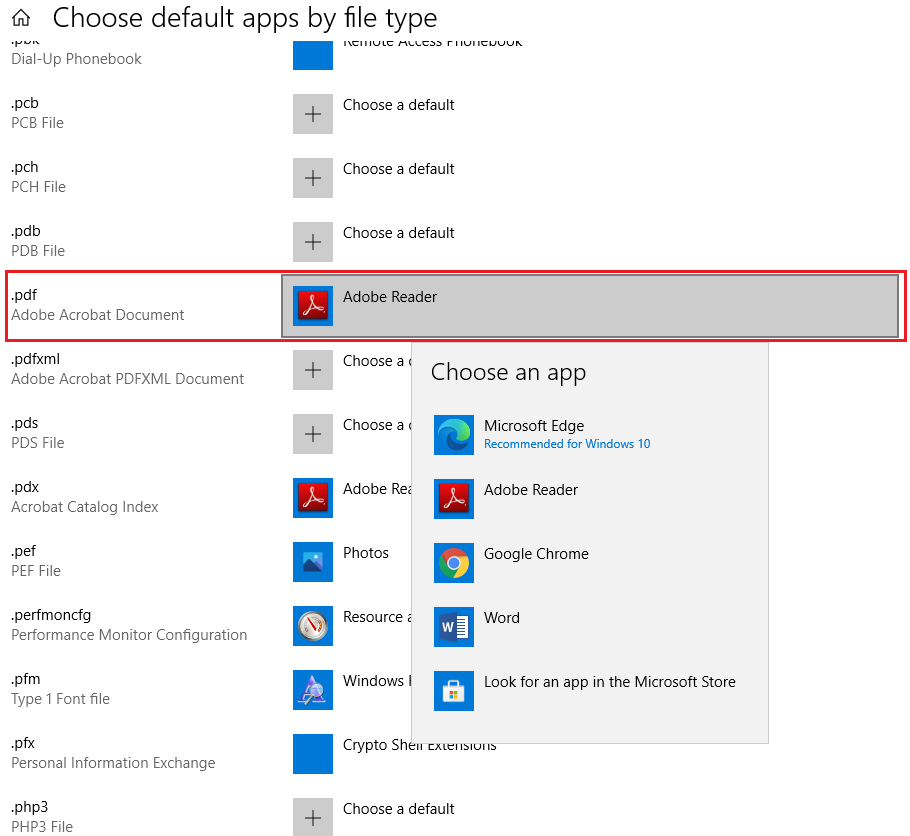Click the .pdfxml extension label
This screenshot has height=836, width=910.
tap(35, 359)
